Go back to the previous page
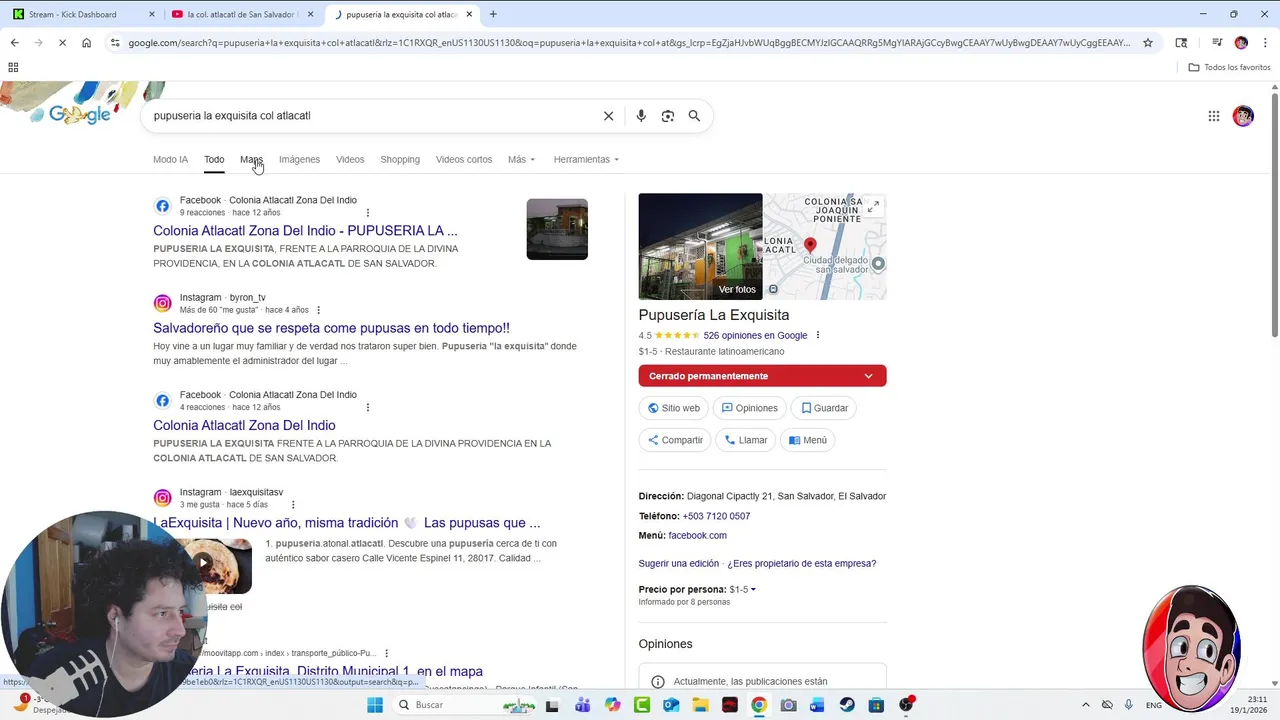The height and width of the screenshot is (720, 1280). coord(15,43)
